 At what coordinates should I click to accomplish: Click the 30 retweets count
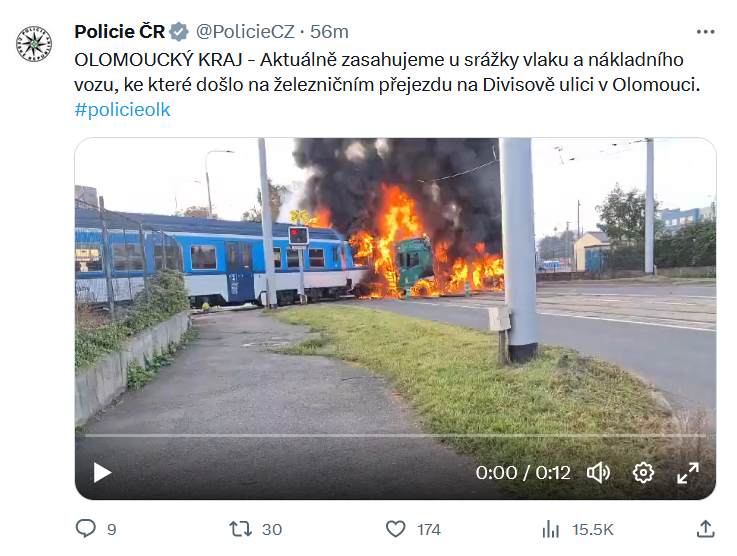[x=272, y=530]
